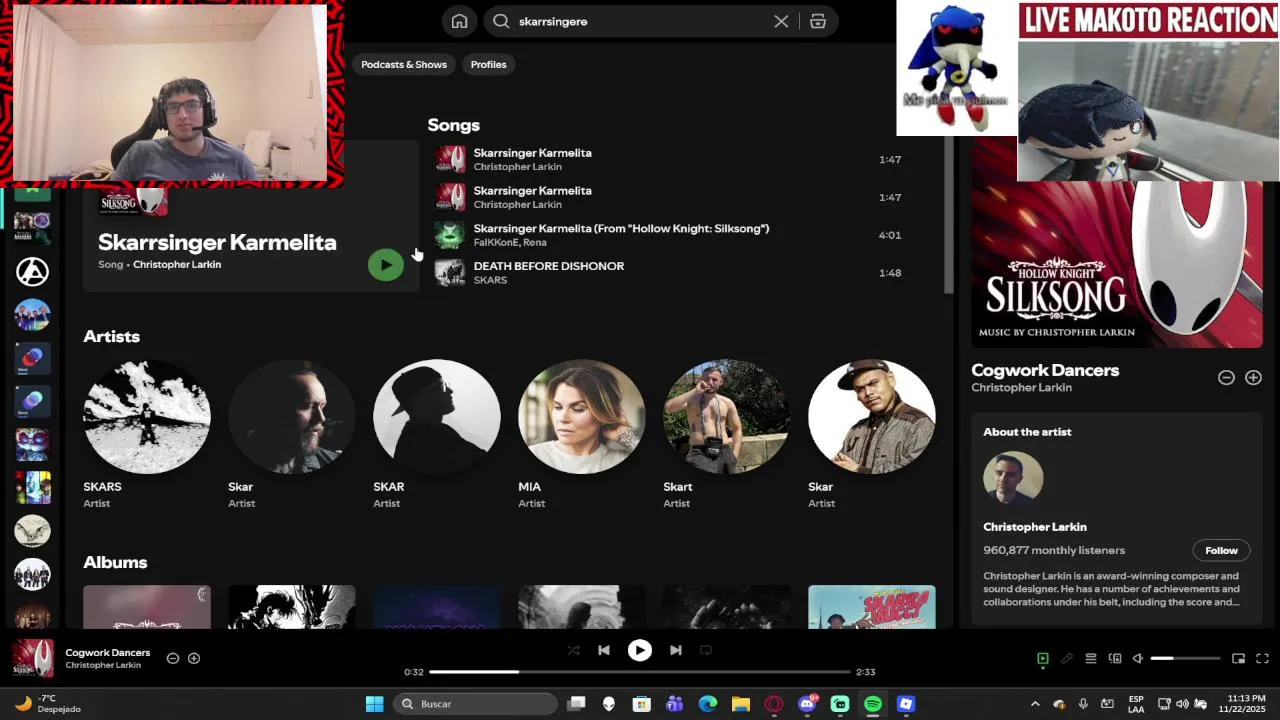Open Opera GX from the taskbar
1280x720 pixels.
[x=774, y=704]
